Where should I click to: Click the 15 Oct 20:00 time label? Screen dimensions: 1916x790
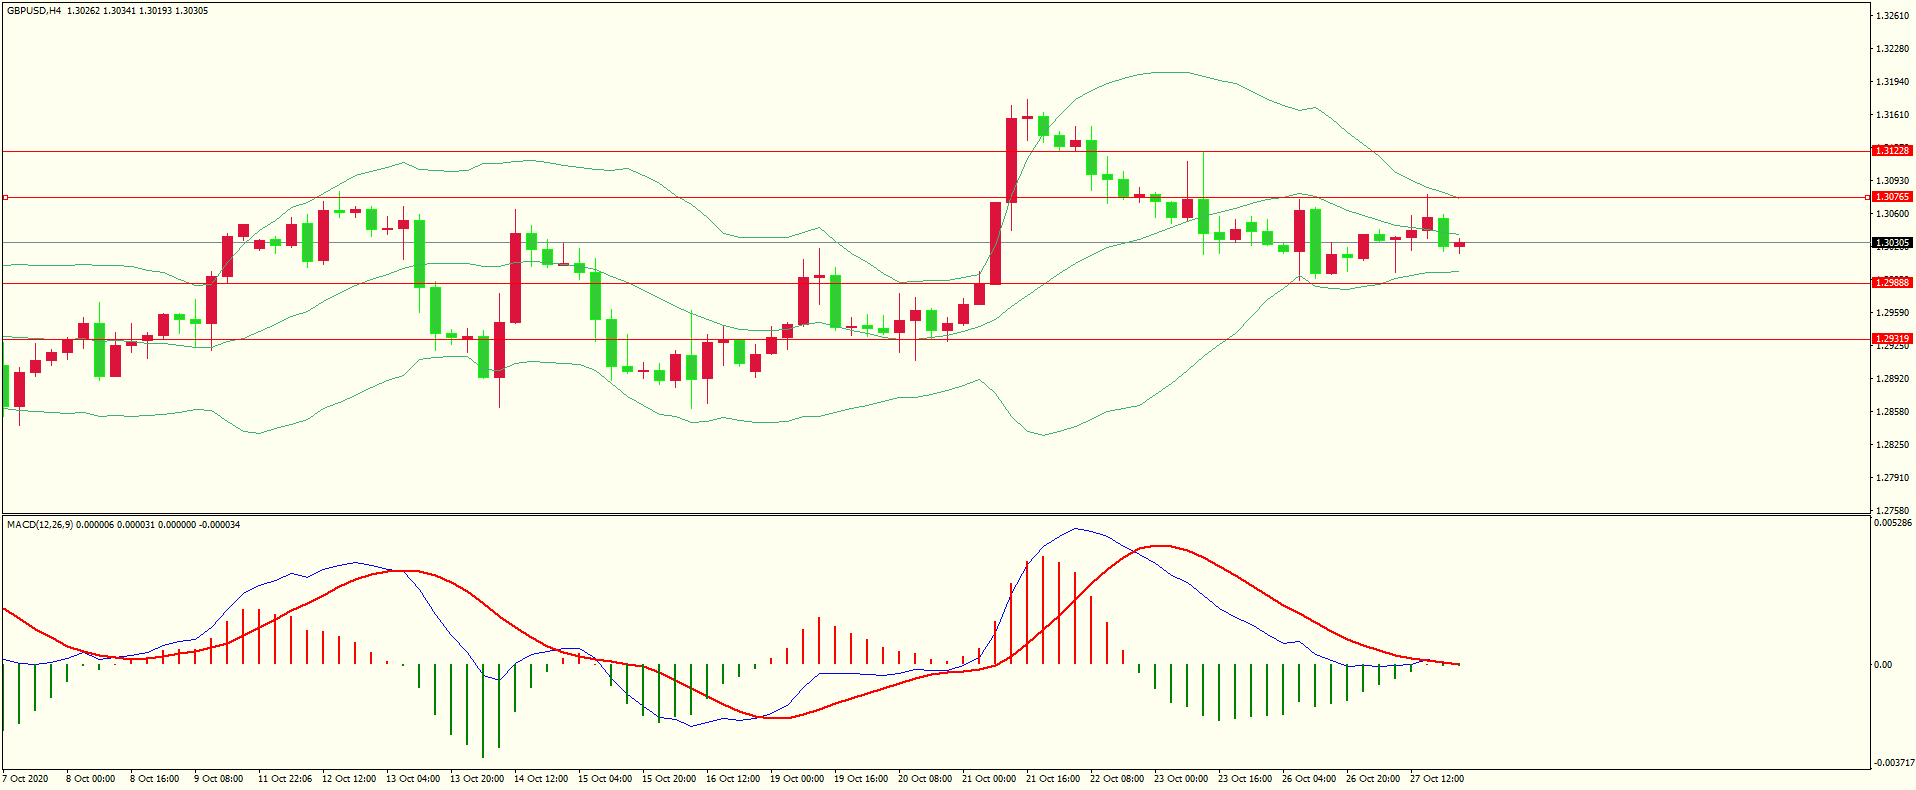tap(669, 779)
